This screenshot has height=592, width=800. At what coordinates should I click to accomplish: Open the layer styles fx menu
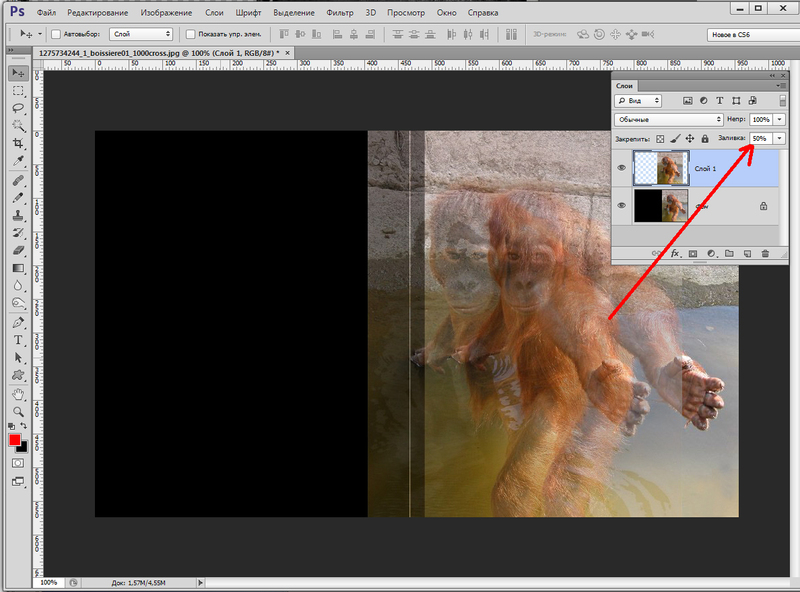(675, 254)
